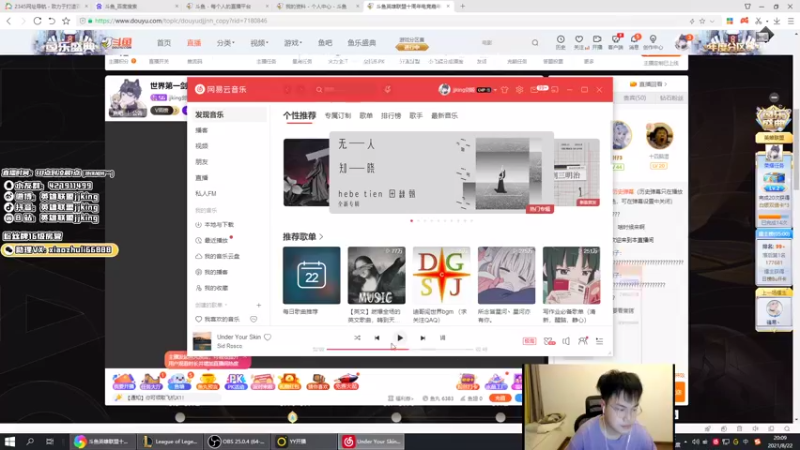Screen dimensions: 800x450
Task: Open the Under Your Skin album cover thumbnail
Action: pyautogui.click(x=202, y=341)
